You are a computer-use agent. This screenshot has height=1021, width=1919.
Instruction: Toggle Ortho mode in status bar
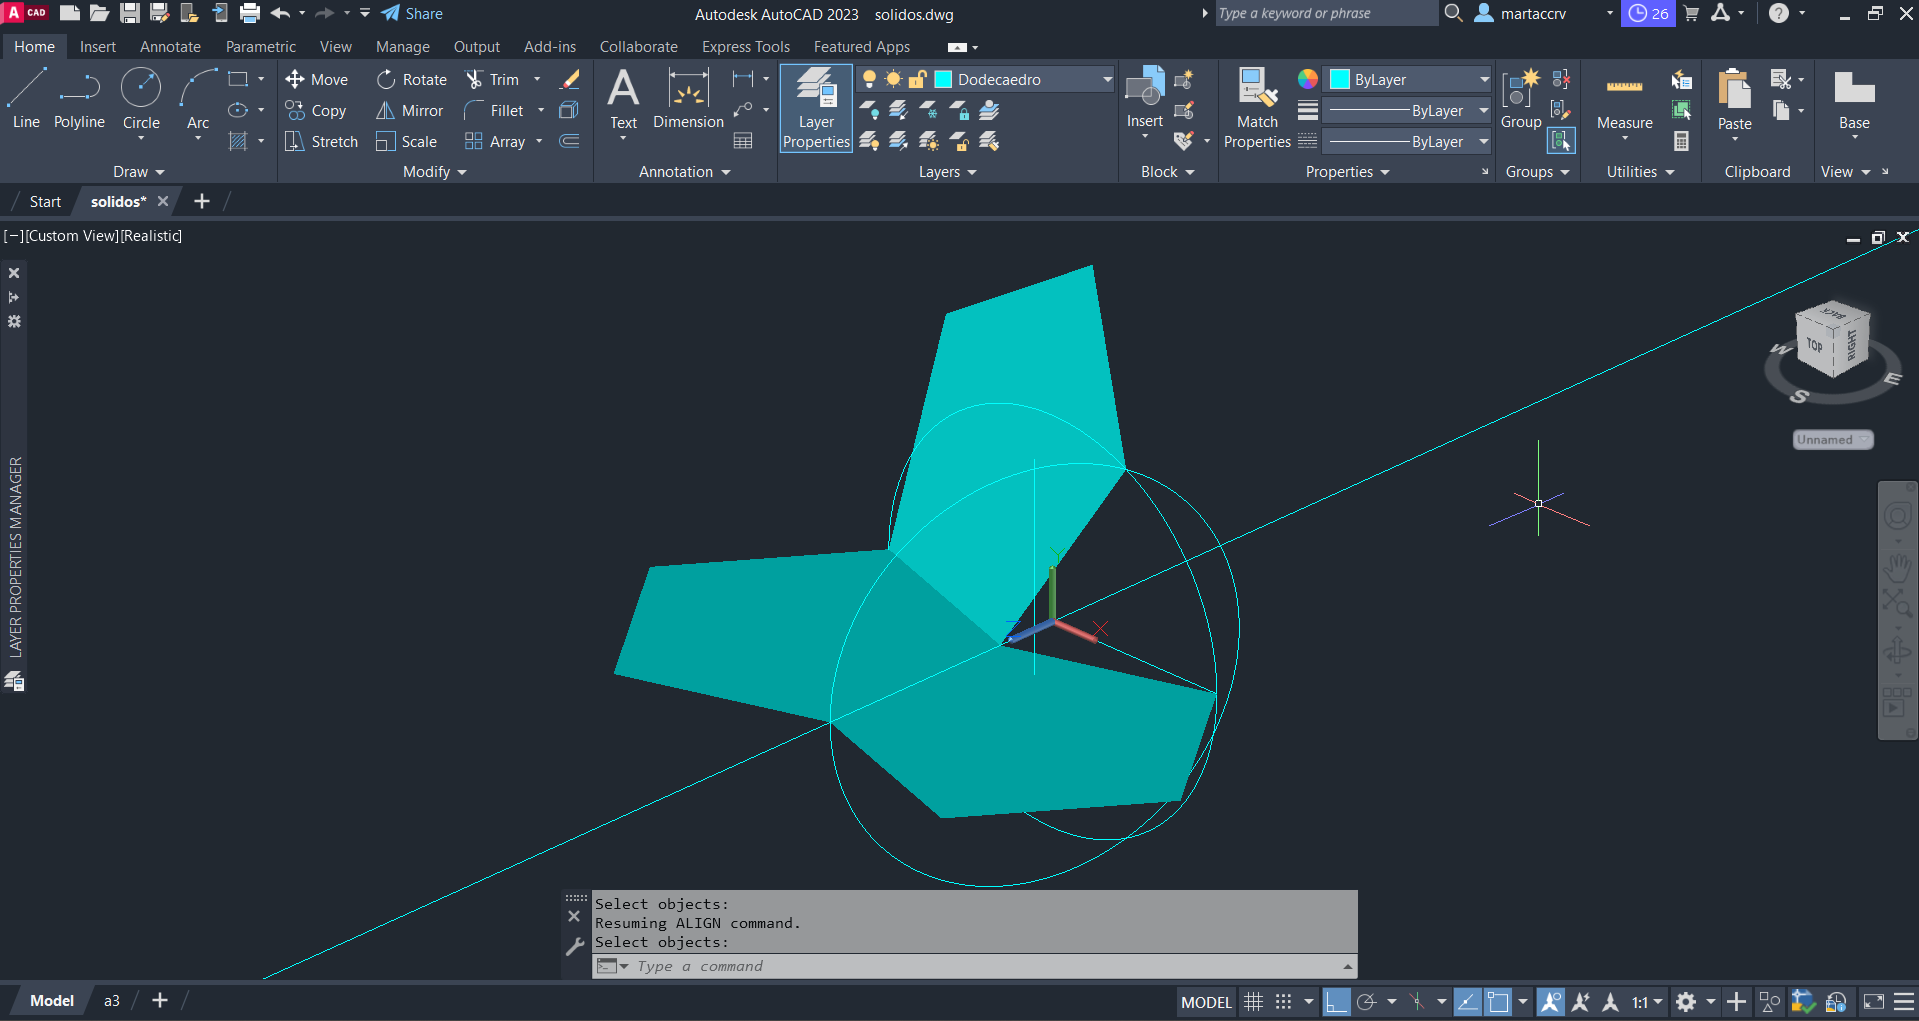point(1336,1002)
